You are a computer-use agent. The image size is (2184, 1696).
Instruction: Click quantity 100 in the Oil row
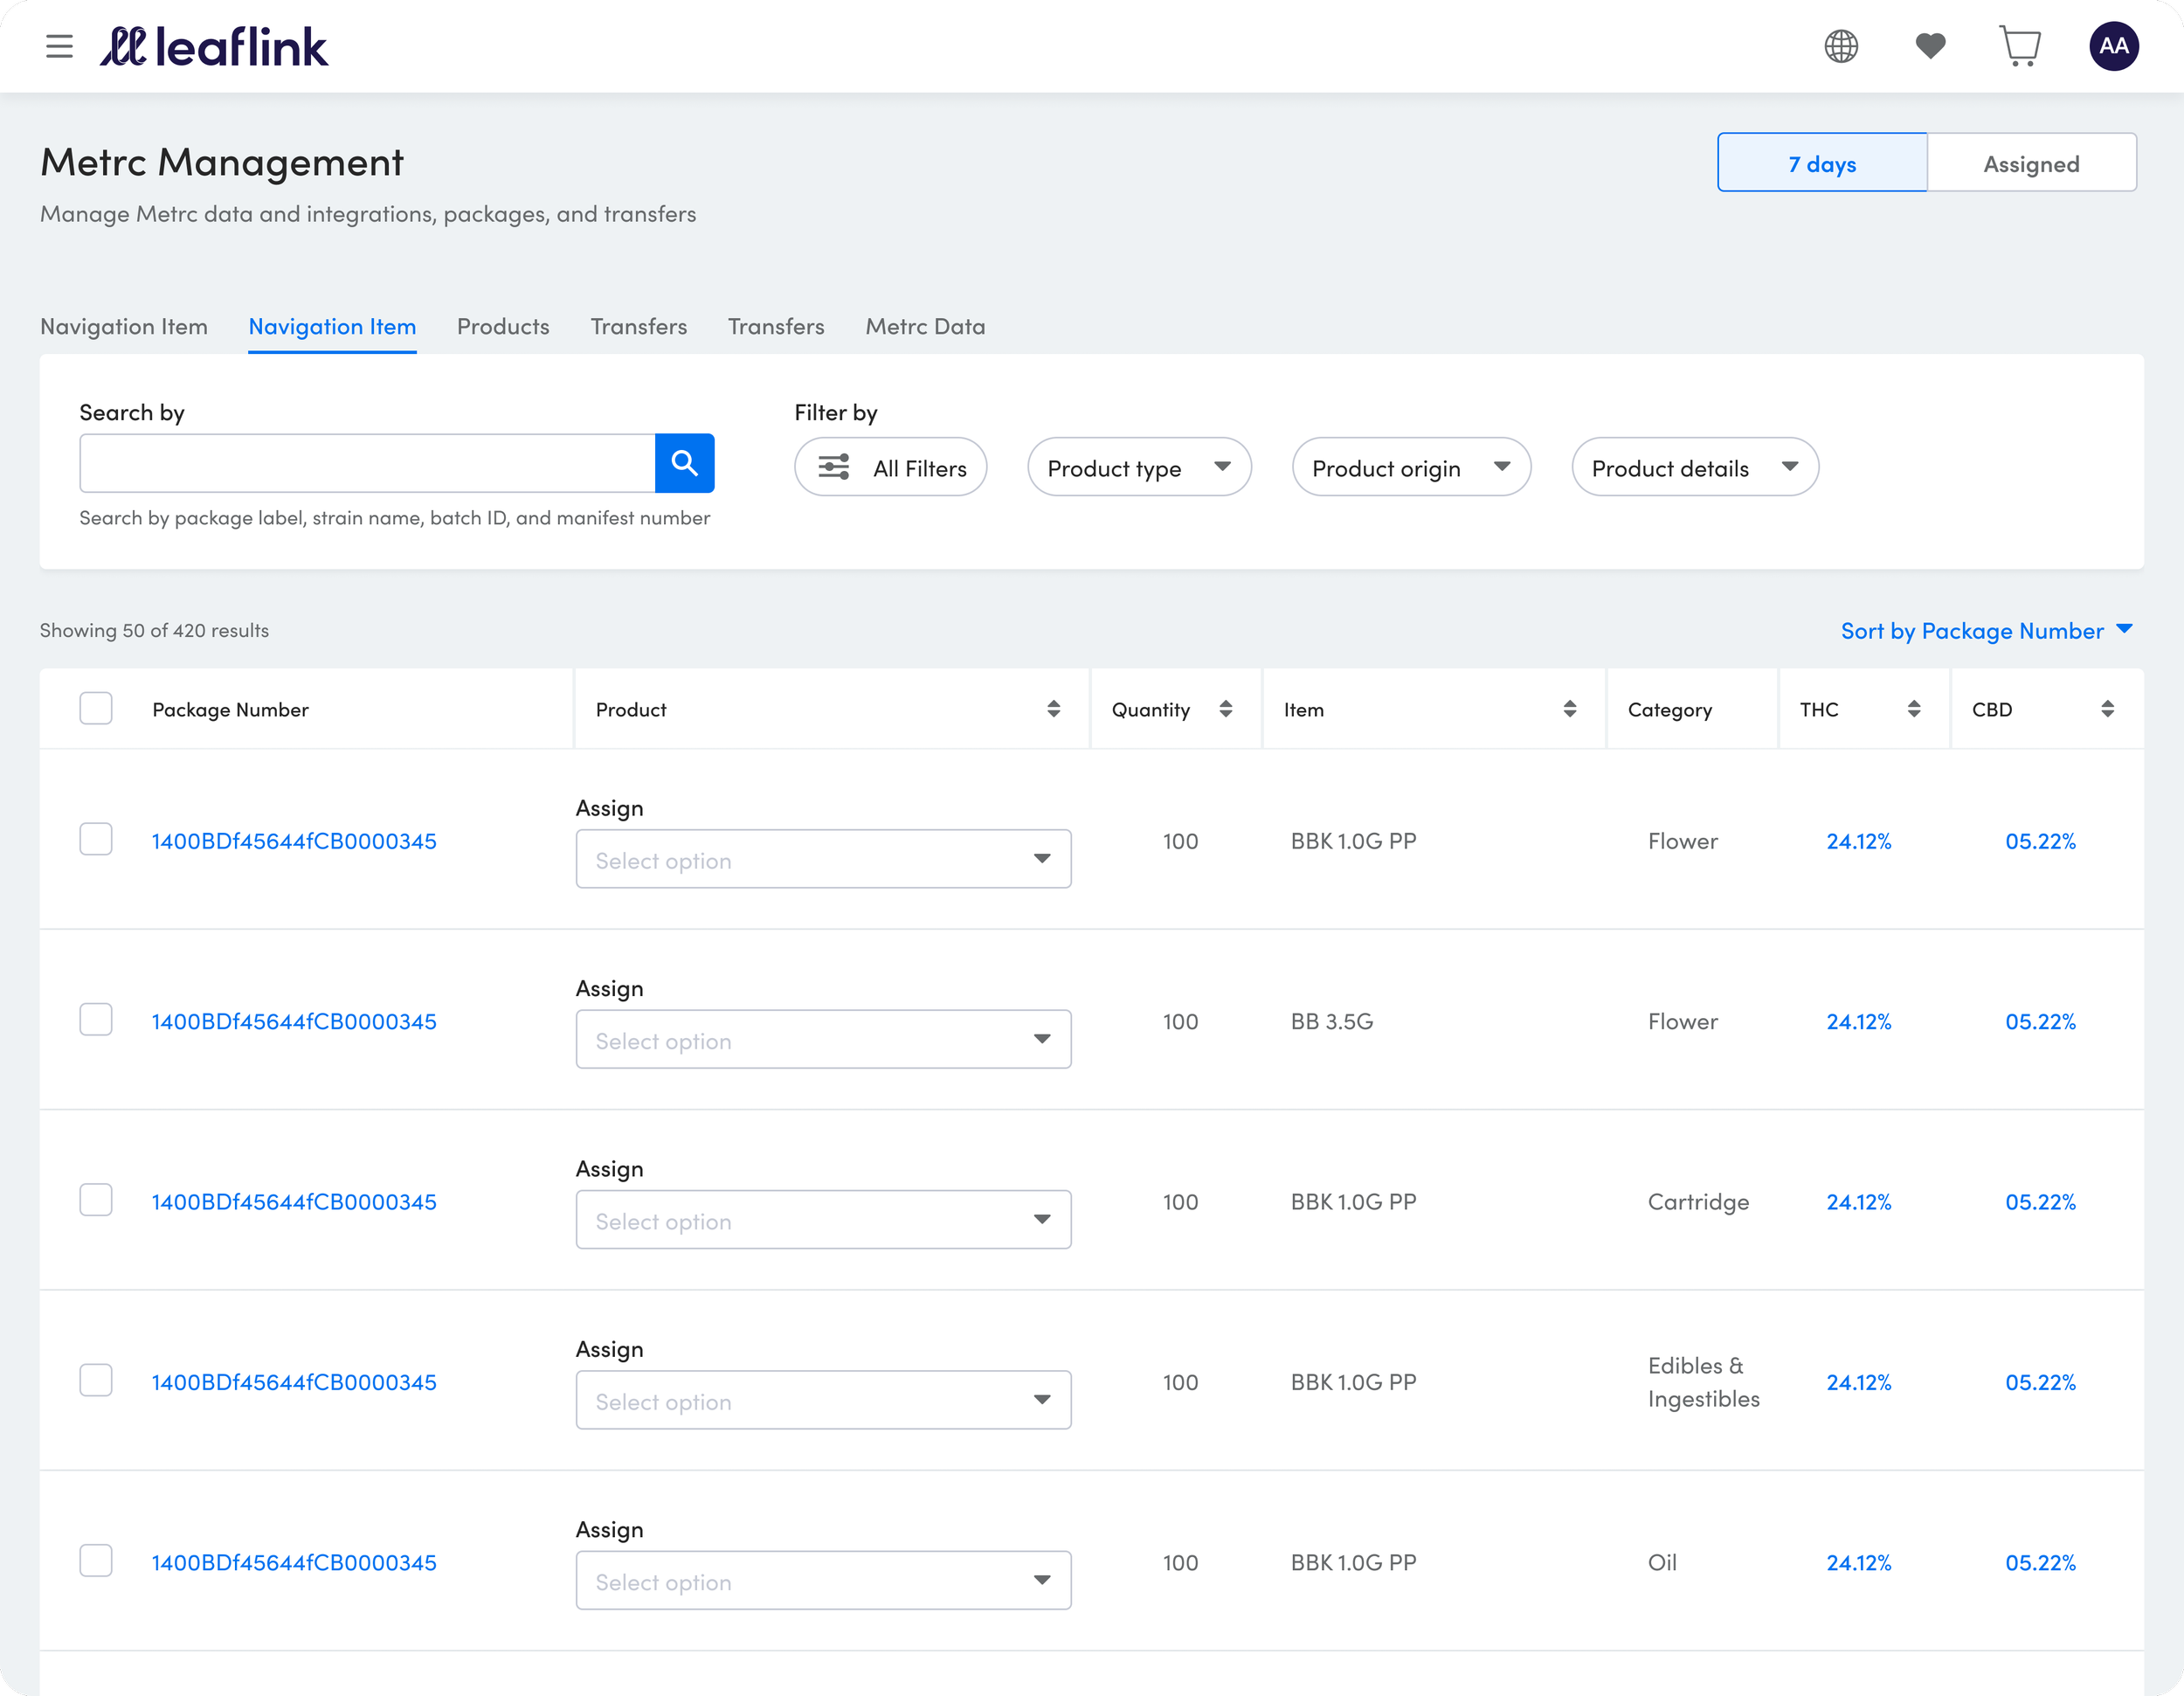[1180, 1563]
